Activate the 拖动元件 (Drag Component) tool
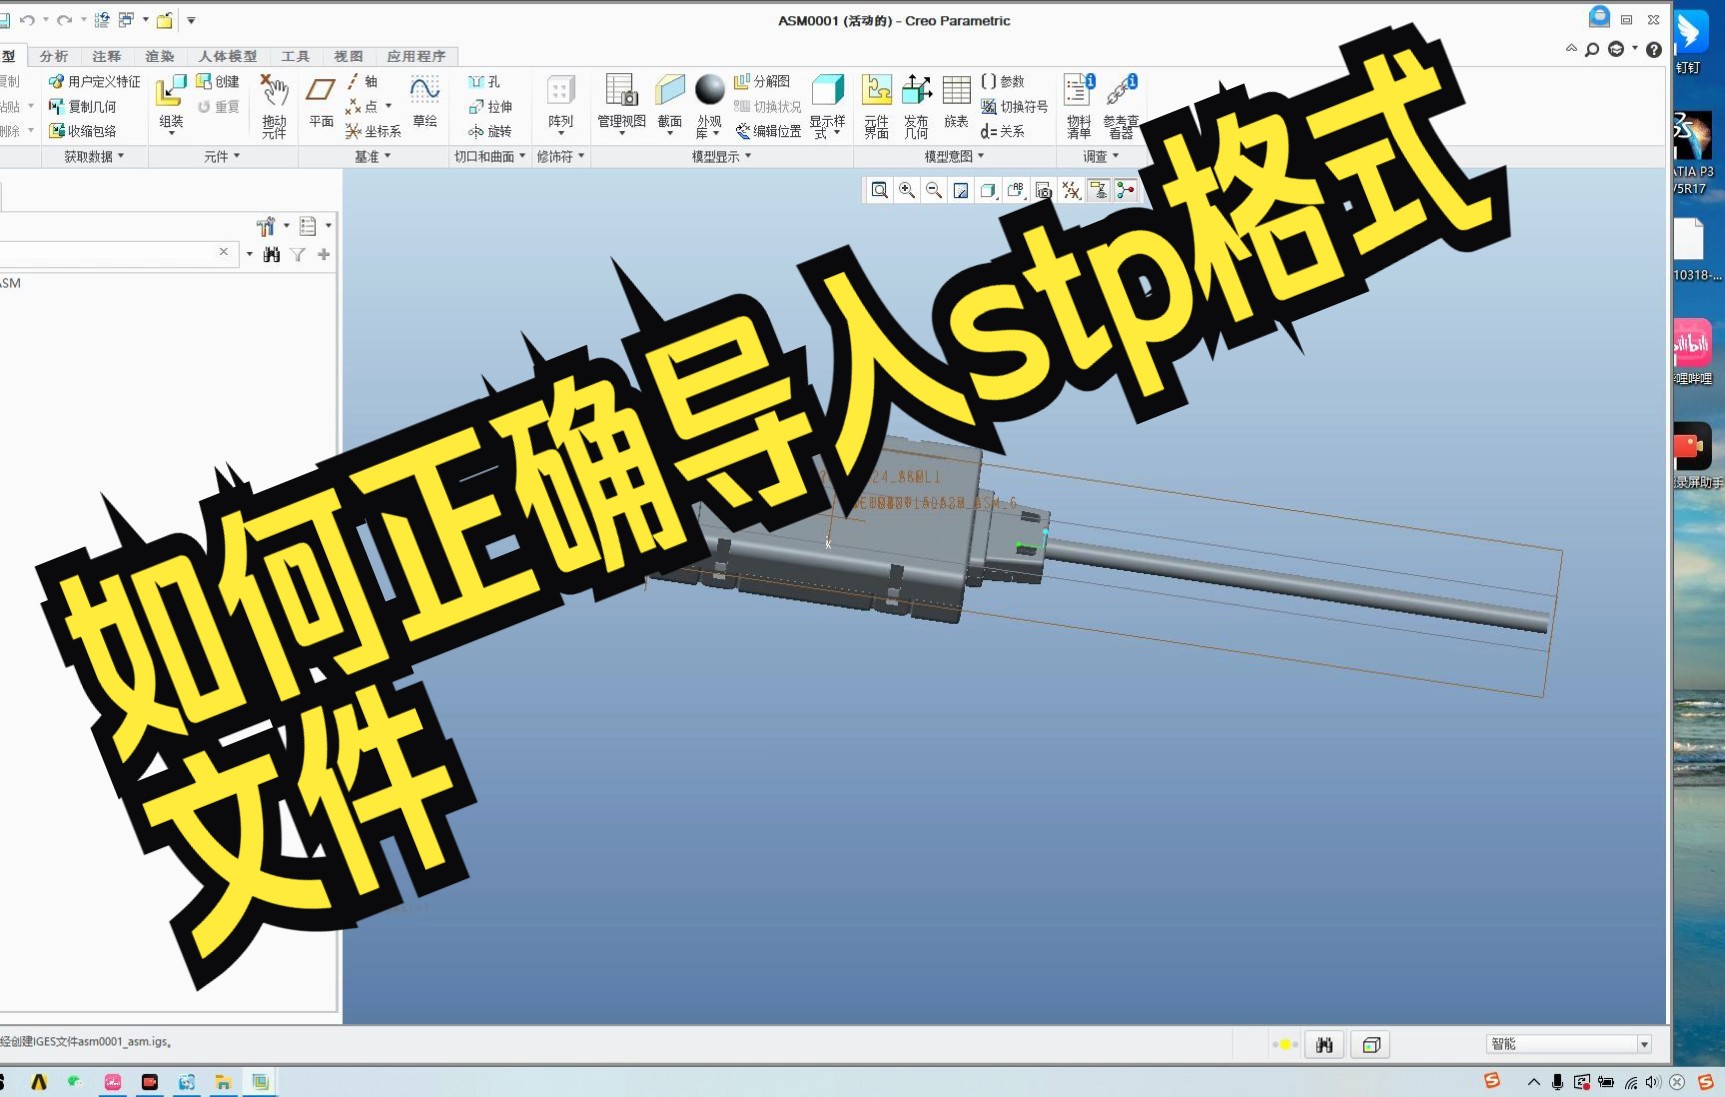 [x=273, y=105]
